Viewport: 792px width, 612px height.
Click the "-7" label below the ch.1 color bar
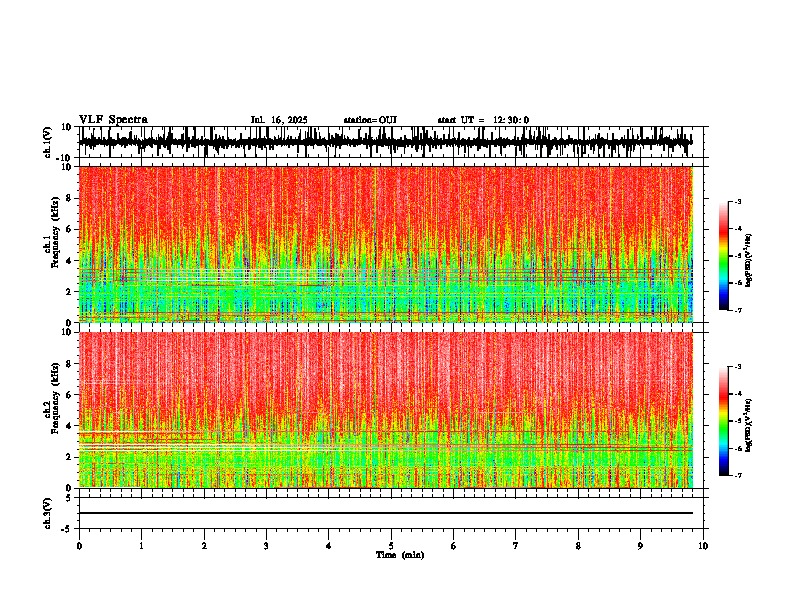(738, 310)
